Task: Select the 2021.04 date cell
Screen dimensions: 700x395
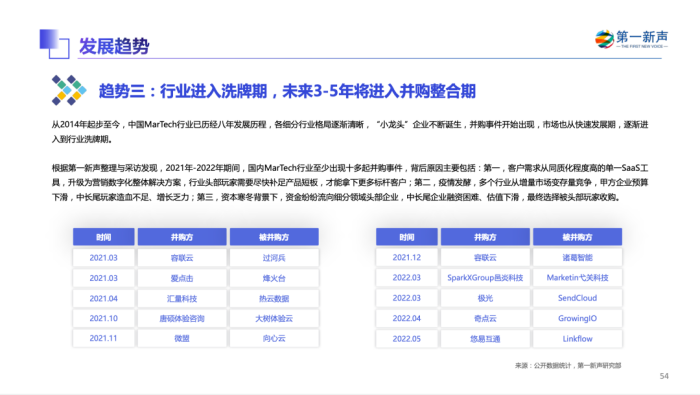Action: tap(104, 298)
